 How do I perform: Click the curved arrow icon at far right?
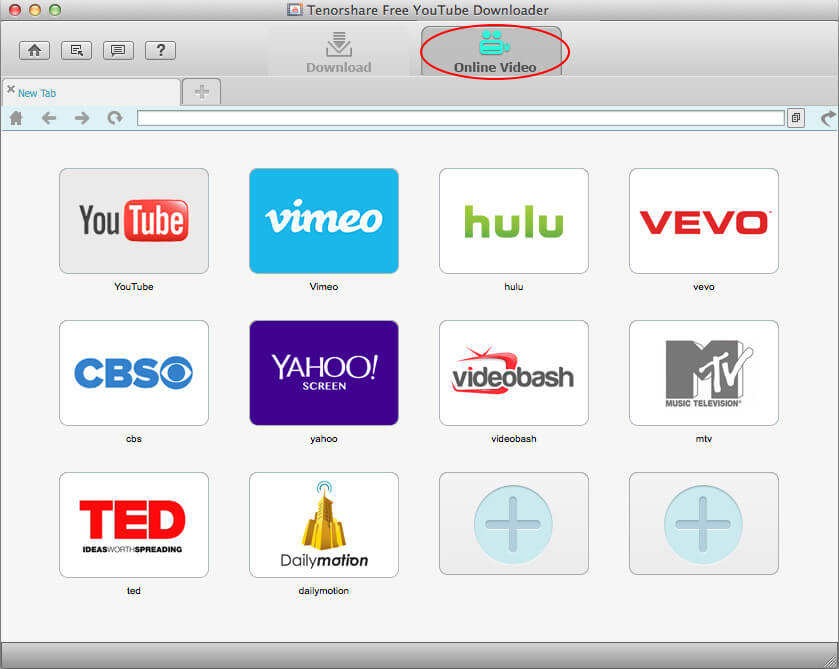[x=828, y=118]
